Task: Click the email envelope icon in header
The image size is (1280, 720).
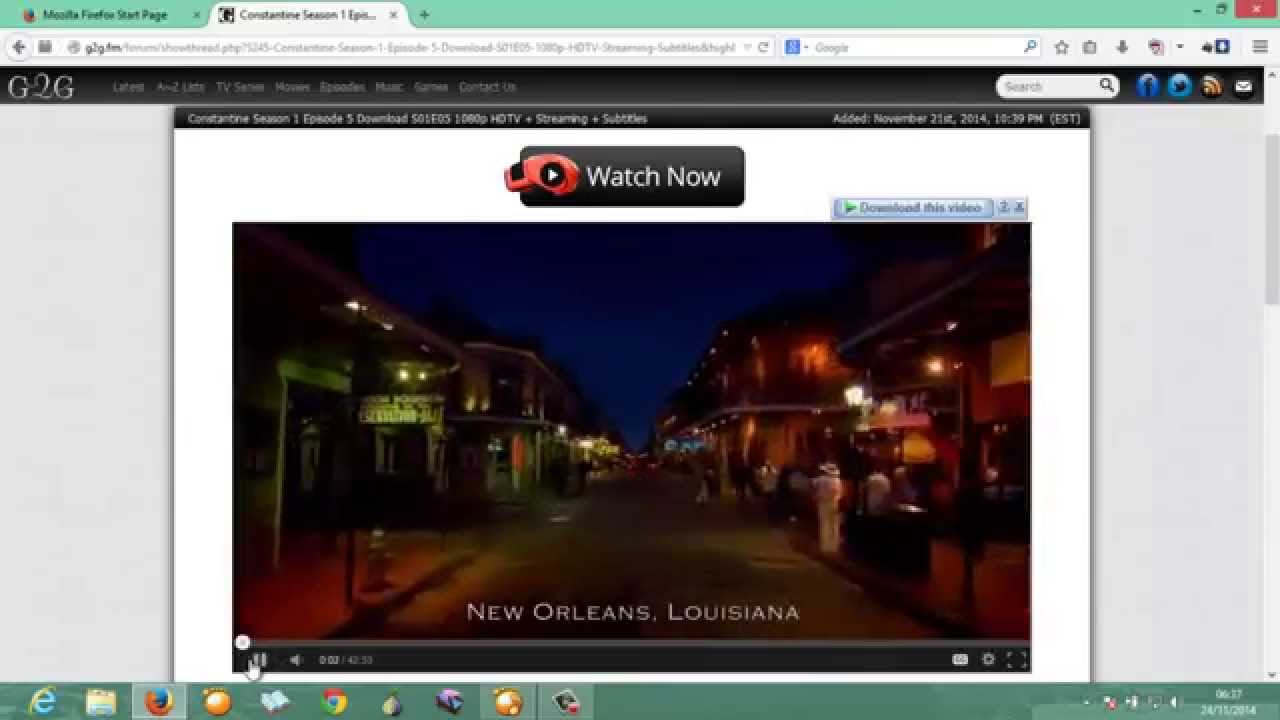Action: (1243, 86)
